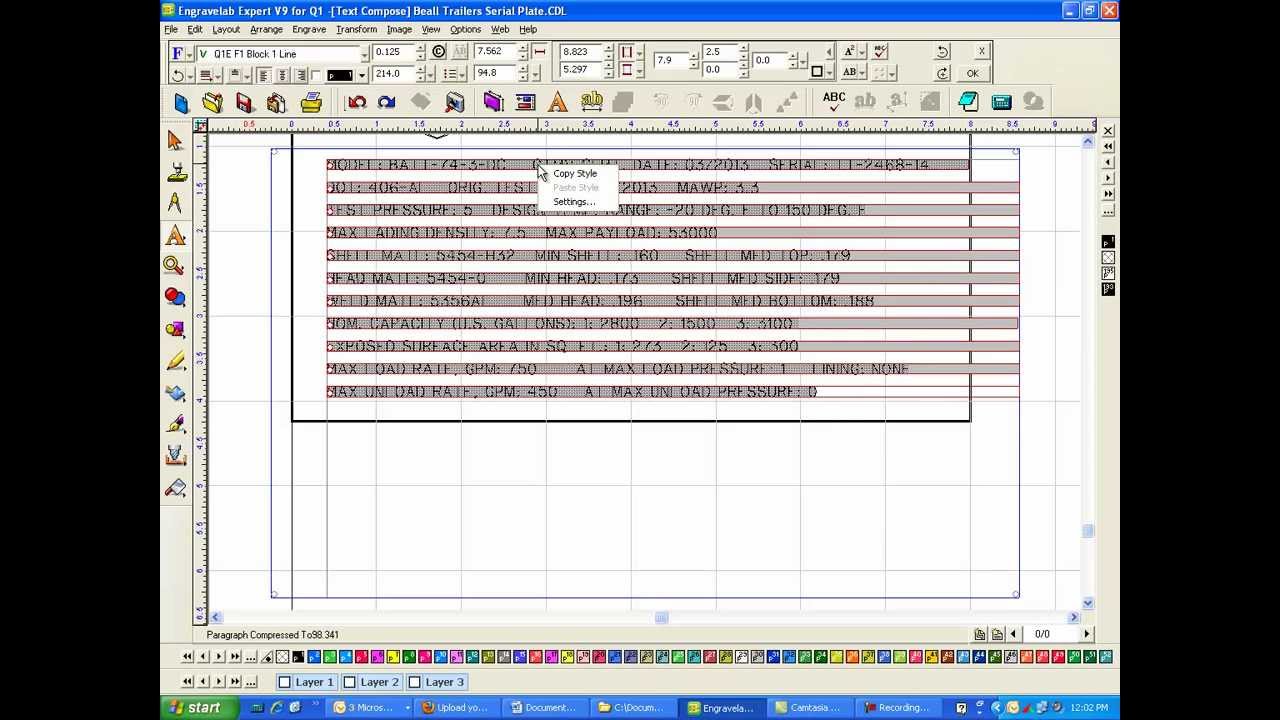The image size is (1280, 720).
Task: Click the teal eraser-shaped toolbar icon
Action: click(x=968, y=102)
